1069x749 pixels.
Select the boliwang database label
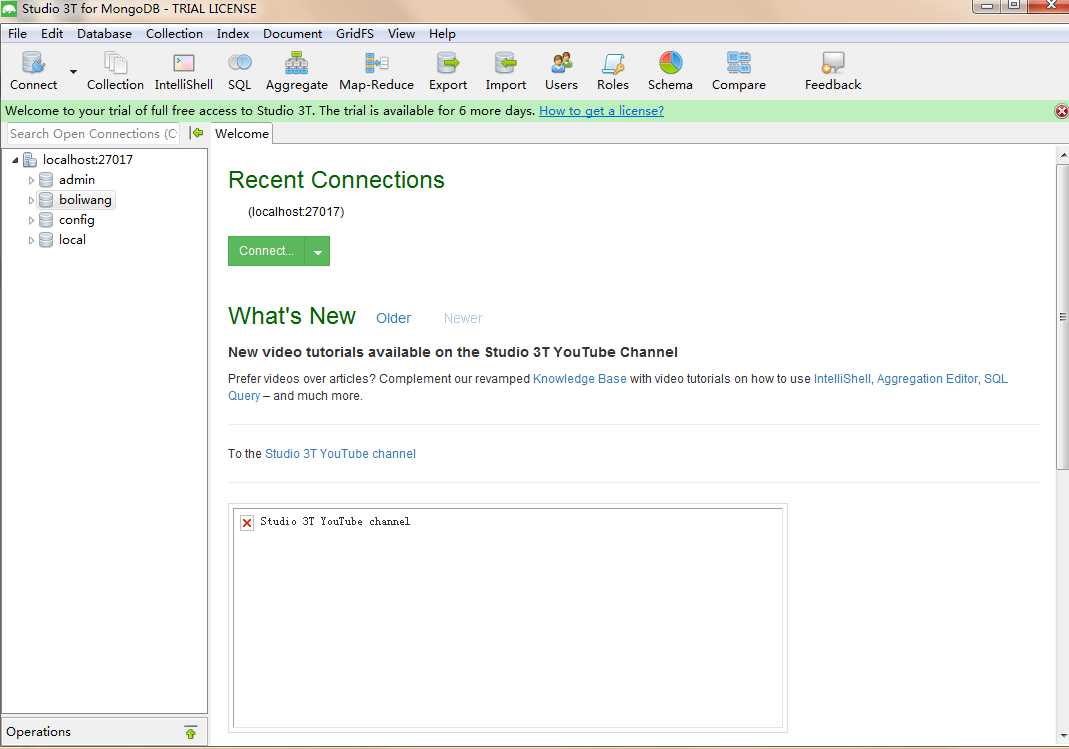[85, 200]
